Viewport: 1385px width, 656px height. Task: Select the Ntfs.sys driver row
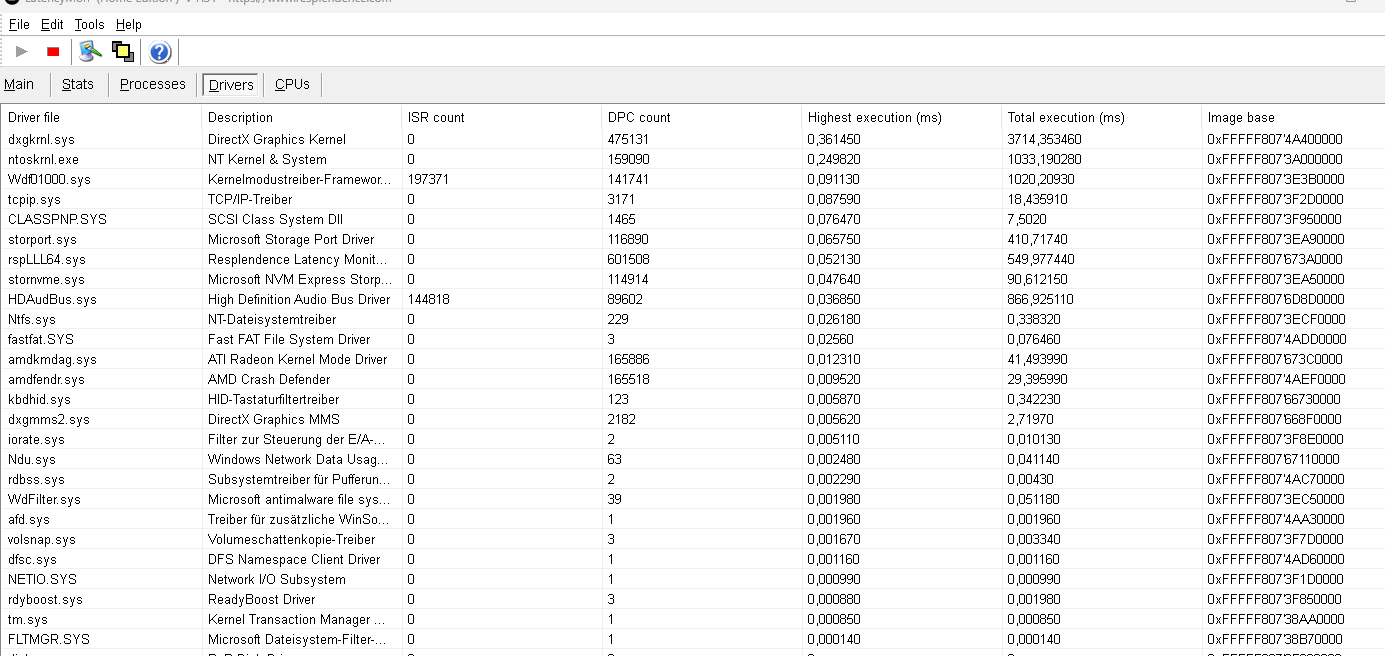pyautogui.click(x=693, y=319)
